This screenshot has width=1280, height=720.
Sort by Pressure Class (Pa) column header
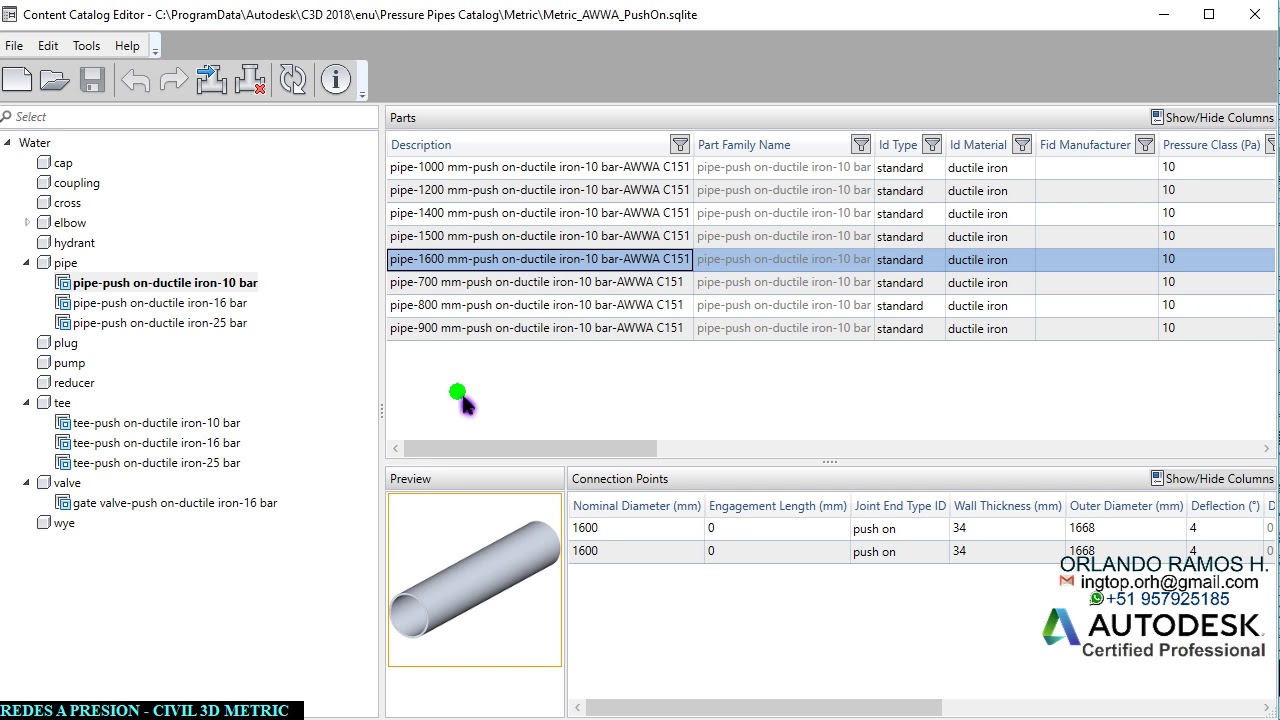pyautogui.click(x=1211, y=145)
